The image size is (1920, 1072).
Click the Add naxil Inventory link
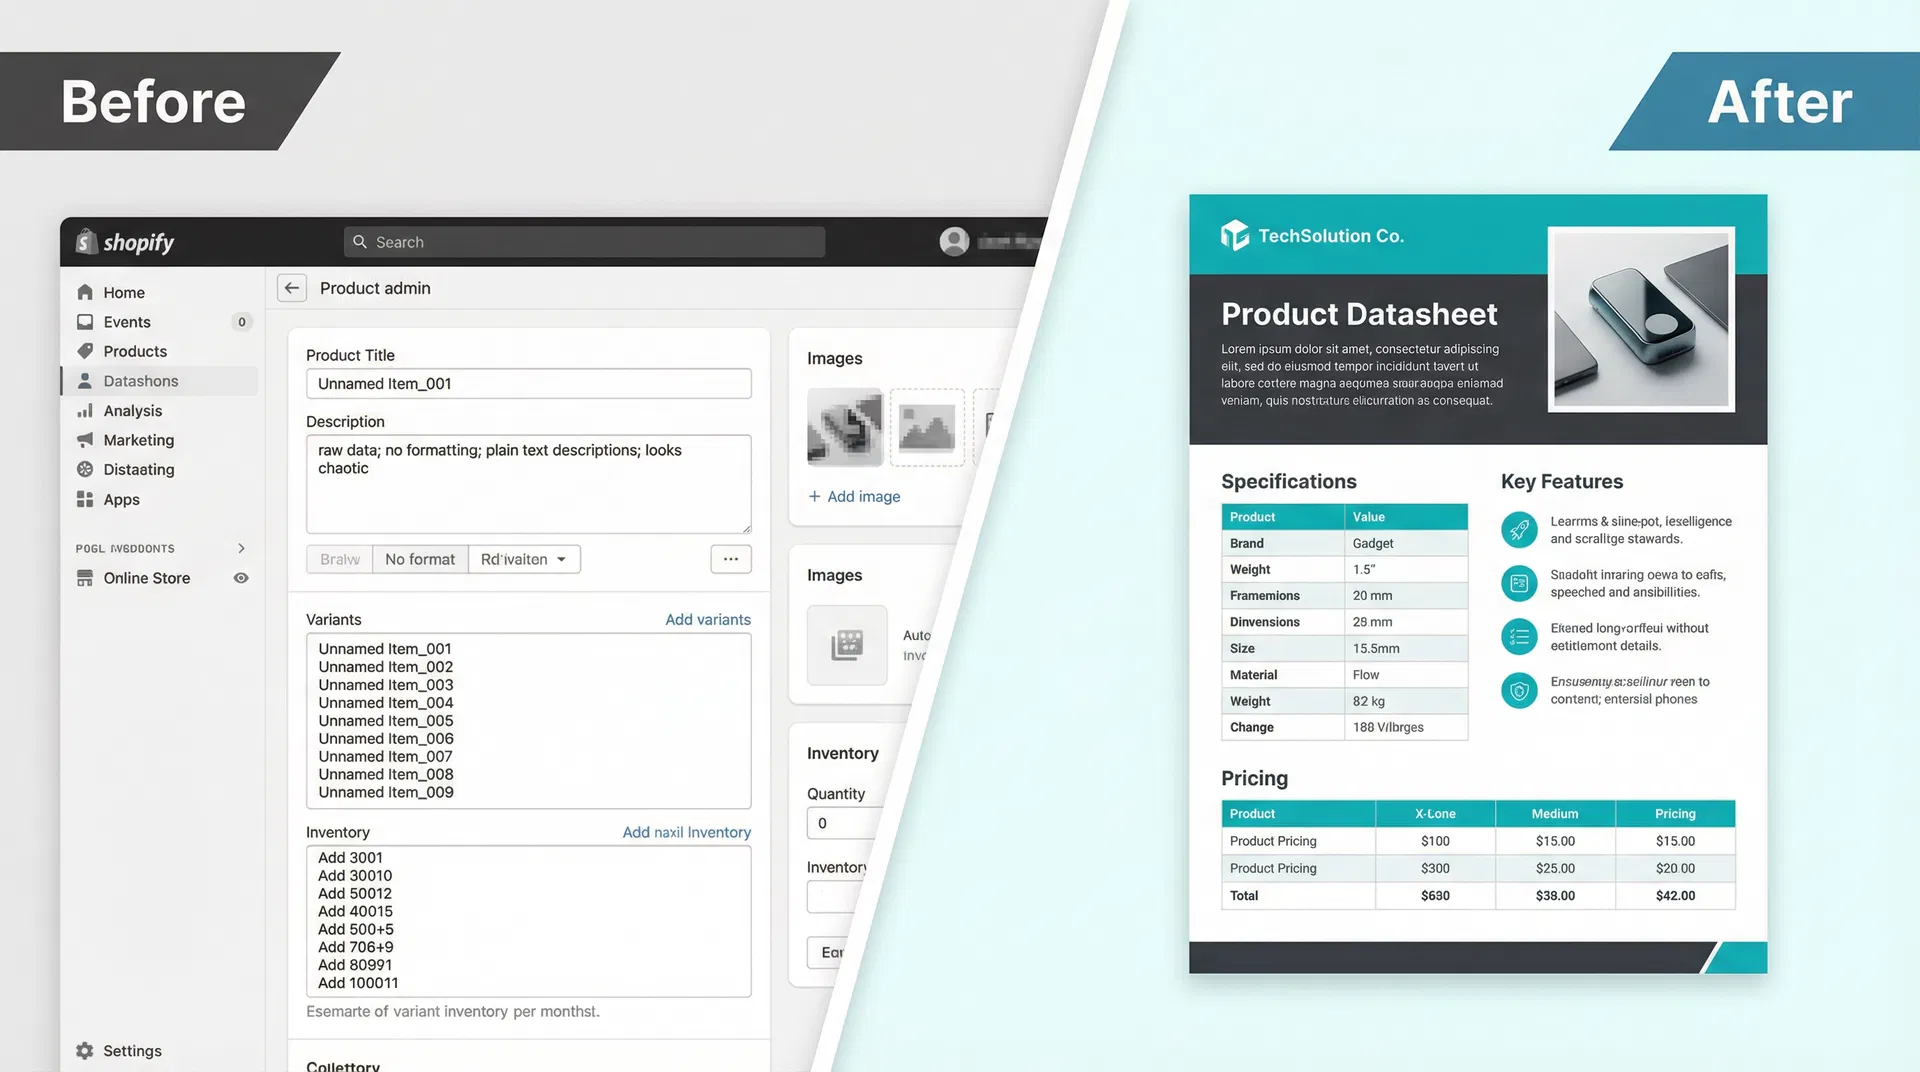[686, 832]
